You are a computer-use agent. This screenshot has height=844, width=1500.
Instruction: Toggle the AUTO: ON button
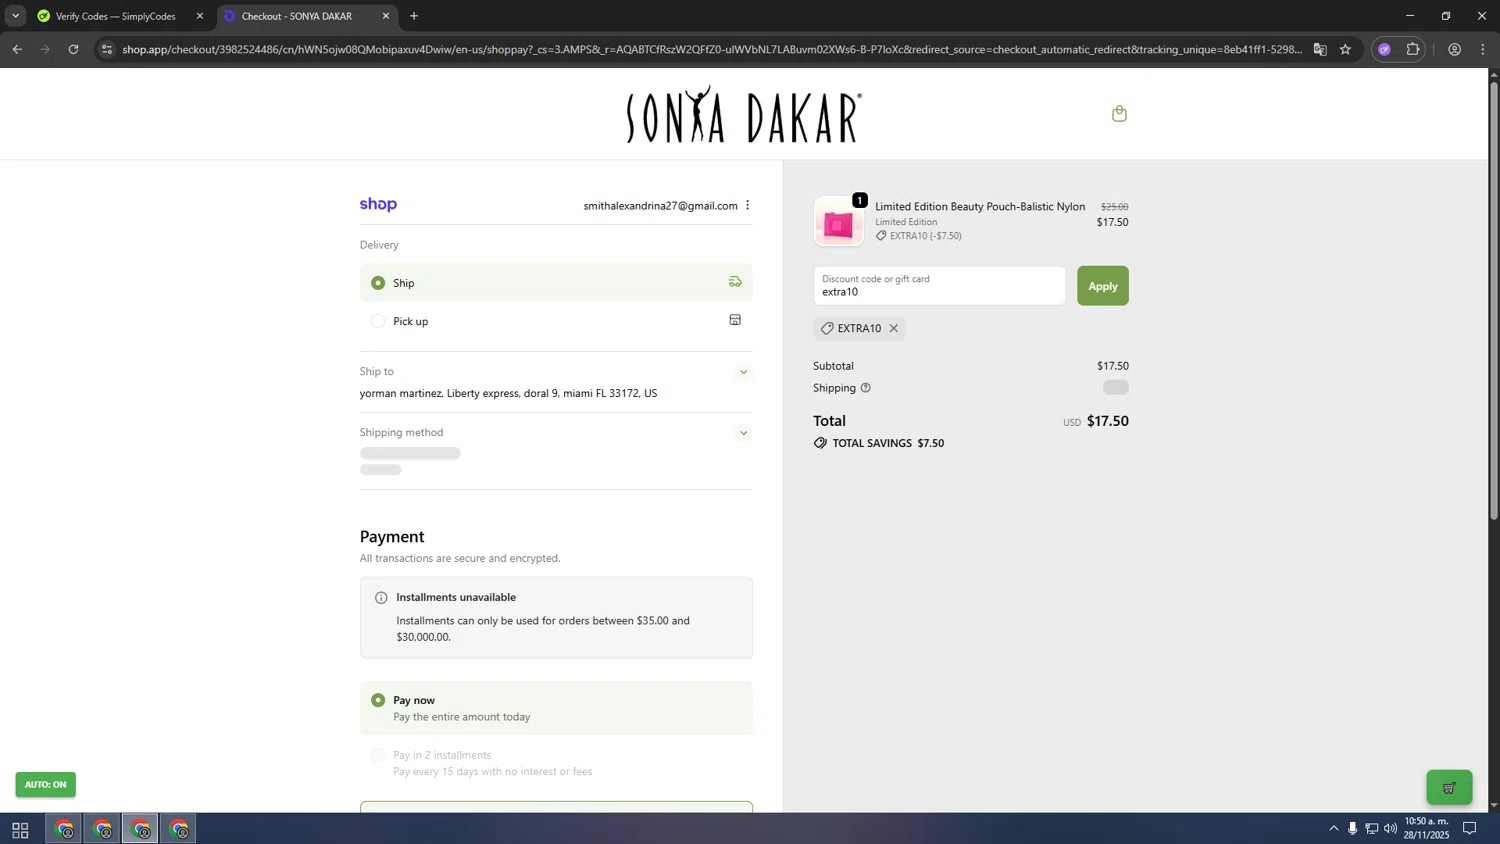point(45,785)
